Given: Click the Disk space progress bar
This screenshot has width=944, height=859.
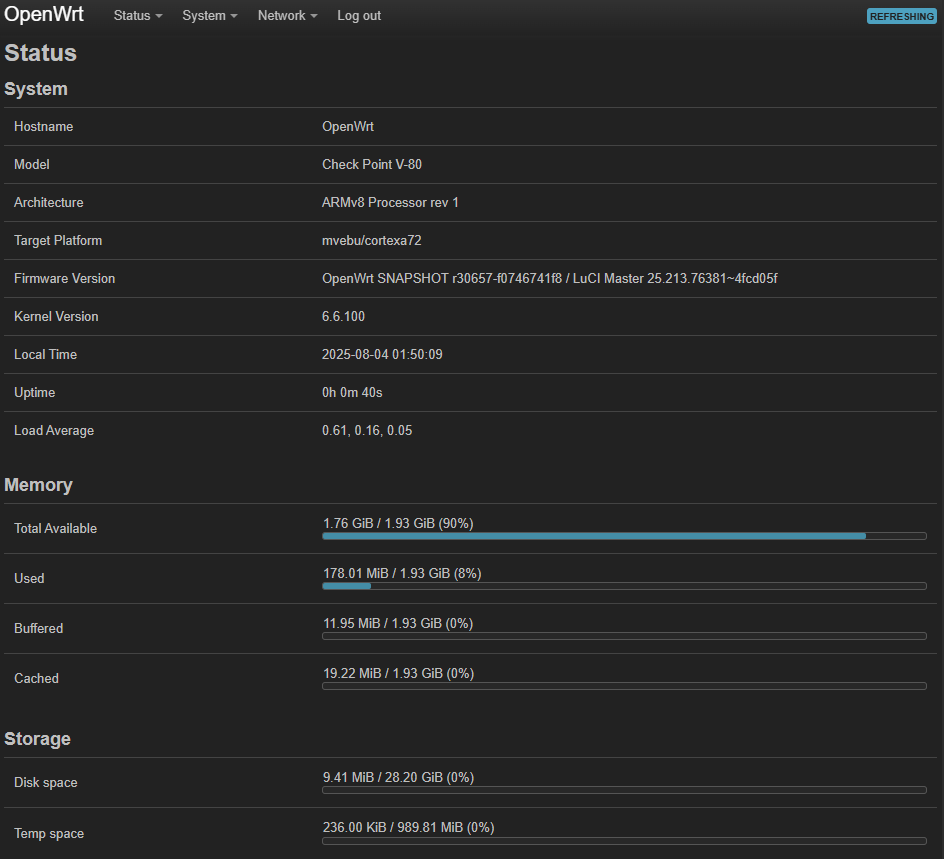Looking at the screenshot, I should 624,790.
